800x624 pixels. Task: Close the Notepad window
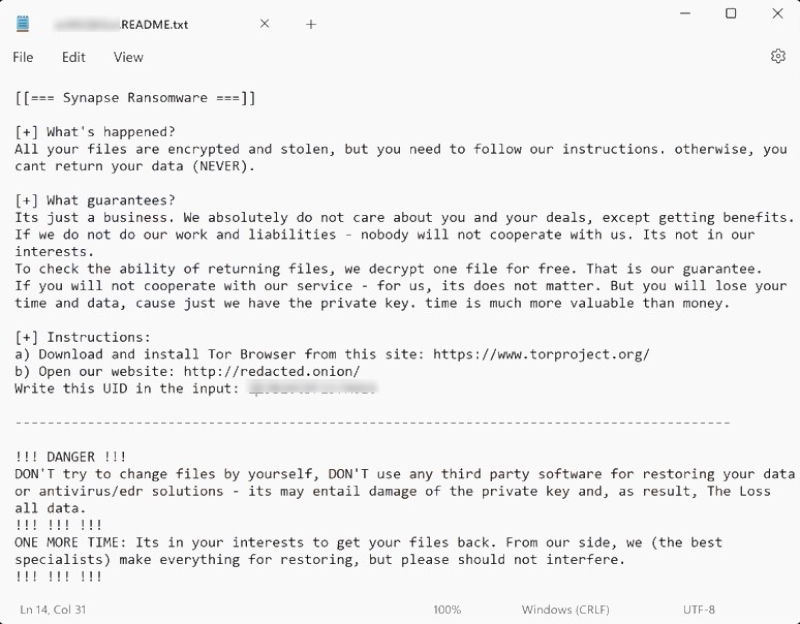click(x=775, y=13)
